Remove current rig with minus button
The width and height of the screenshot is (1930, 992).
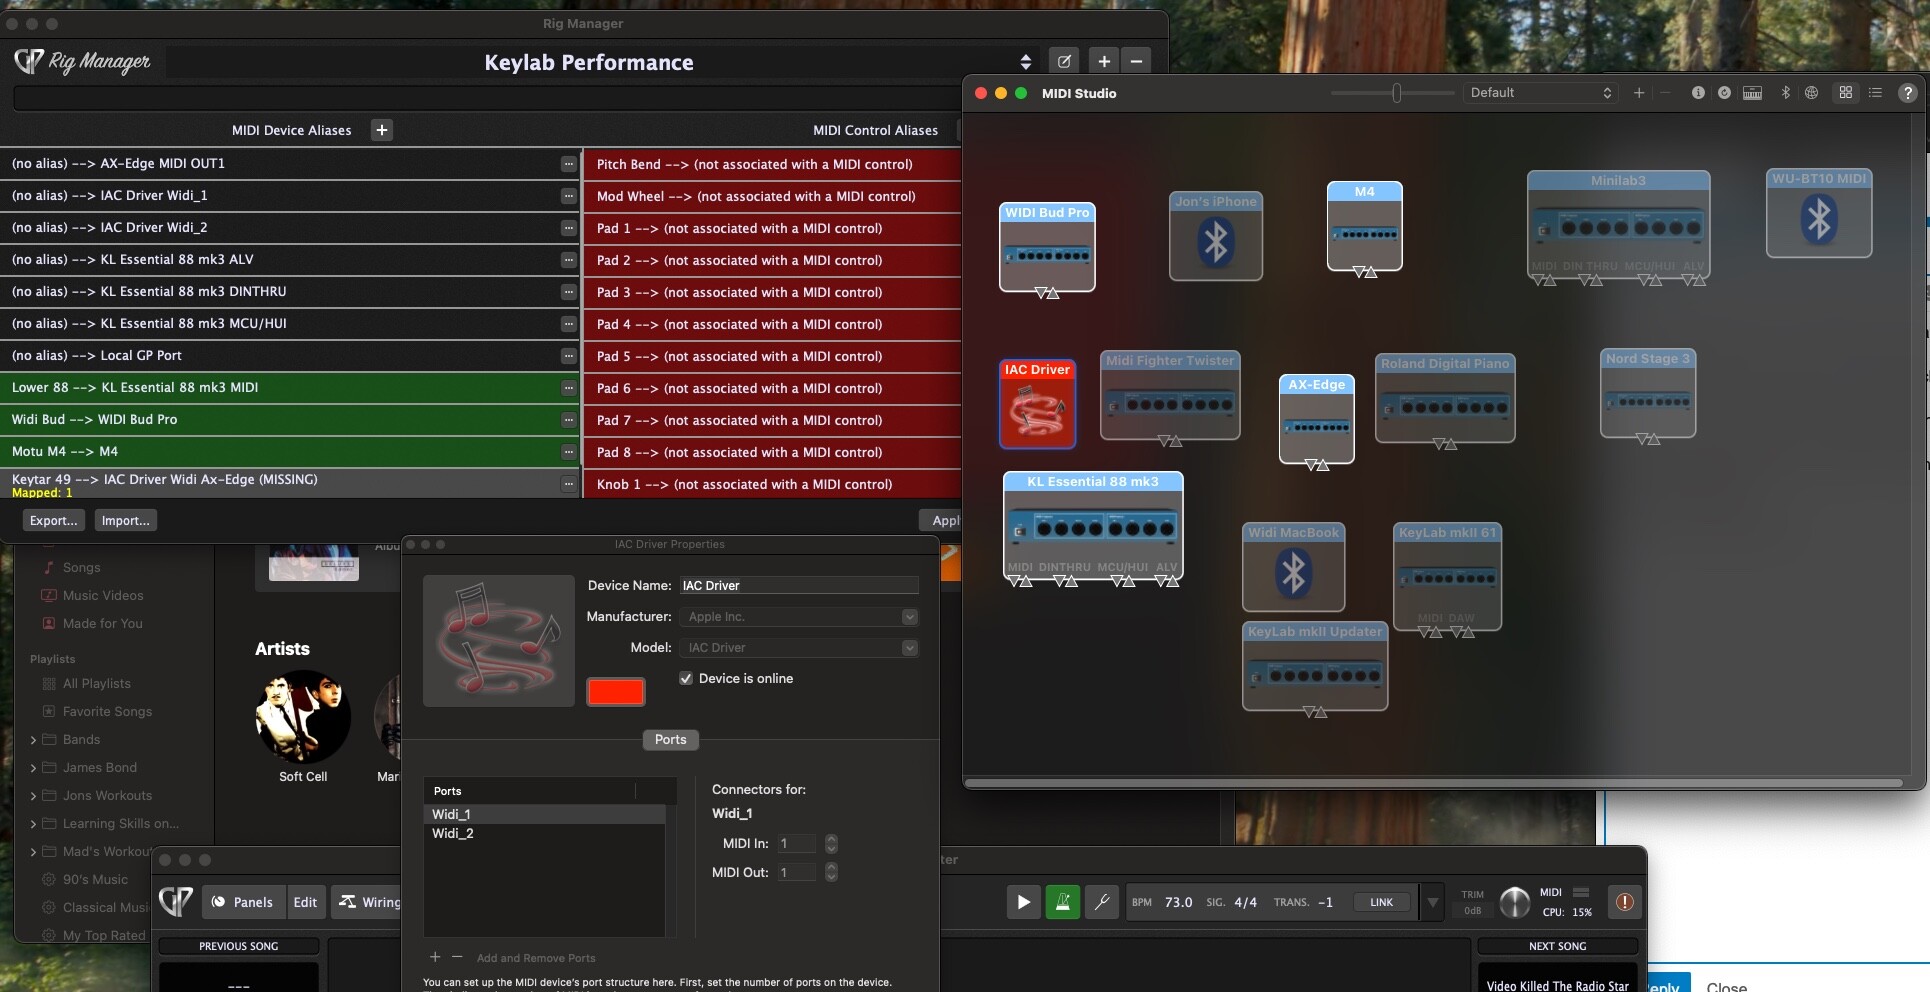coord(1136,61)
